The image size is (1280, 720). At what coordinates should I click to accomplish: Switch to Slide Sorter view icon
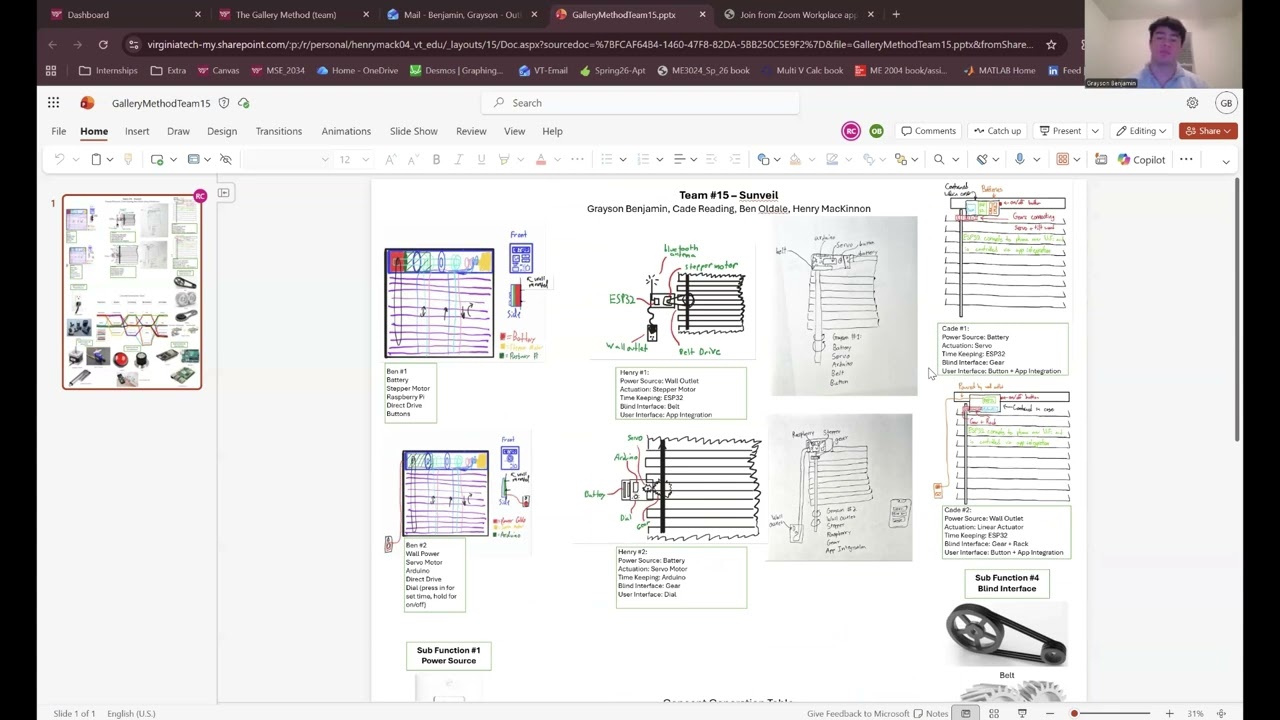pos(994,713)
